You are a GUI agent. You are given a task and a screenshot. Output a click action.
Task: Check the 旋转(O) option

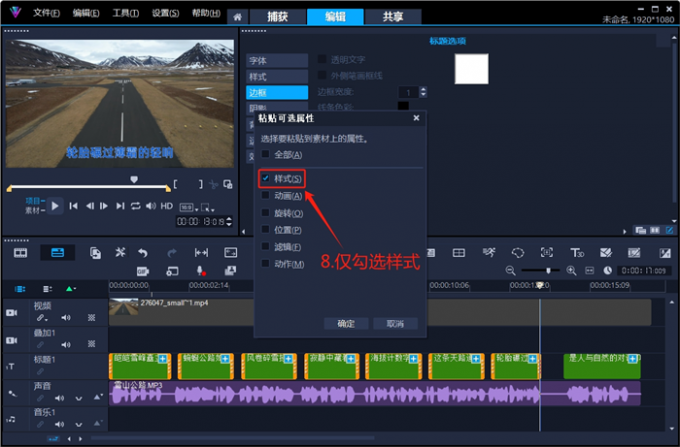(265, 212)
